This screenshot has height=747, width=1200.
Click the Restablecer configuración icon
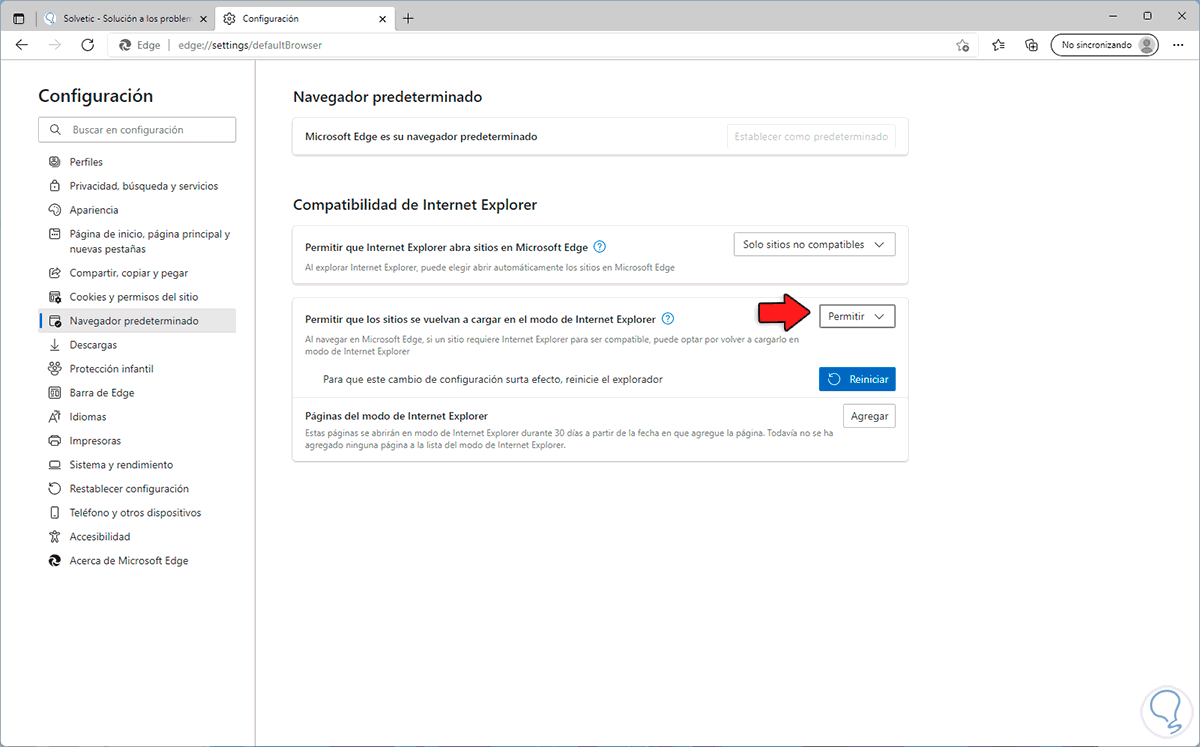pyautogui.click(x=55, y=489)
